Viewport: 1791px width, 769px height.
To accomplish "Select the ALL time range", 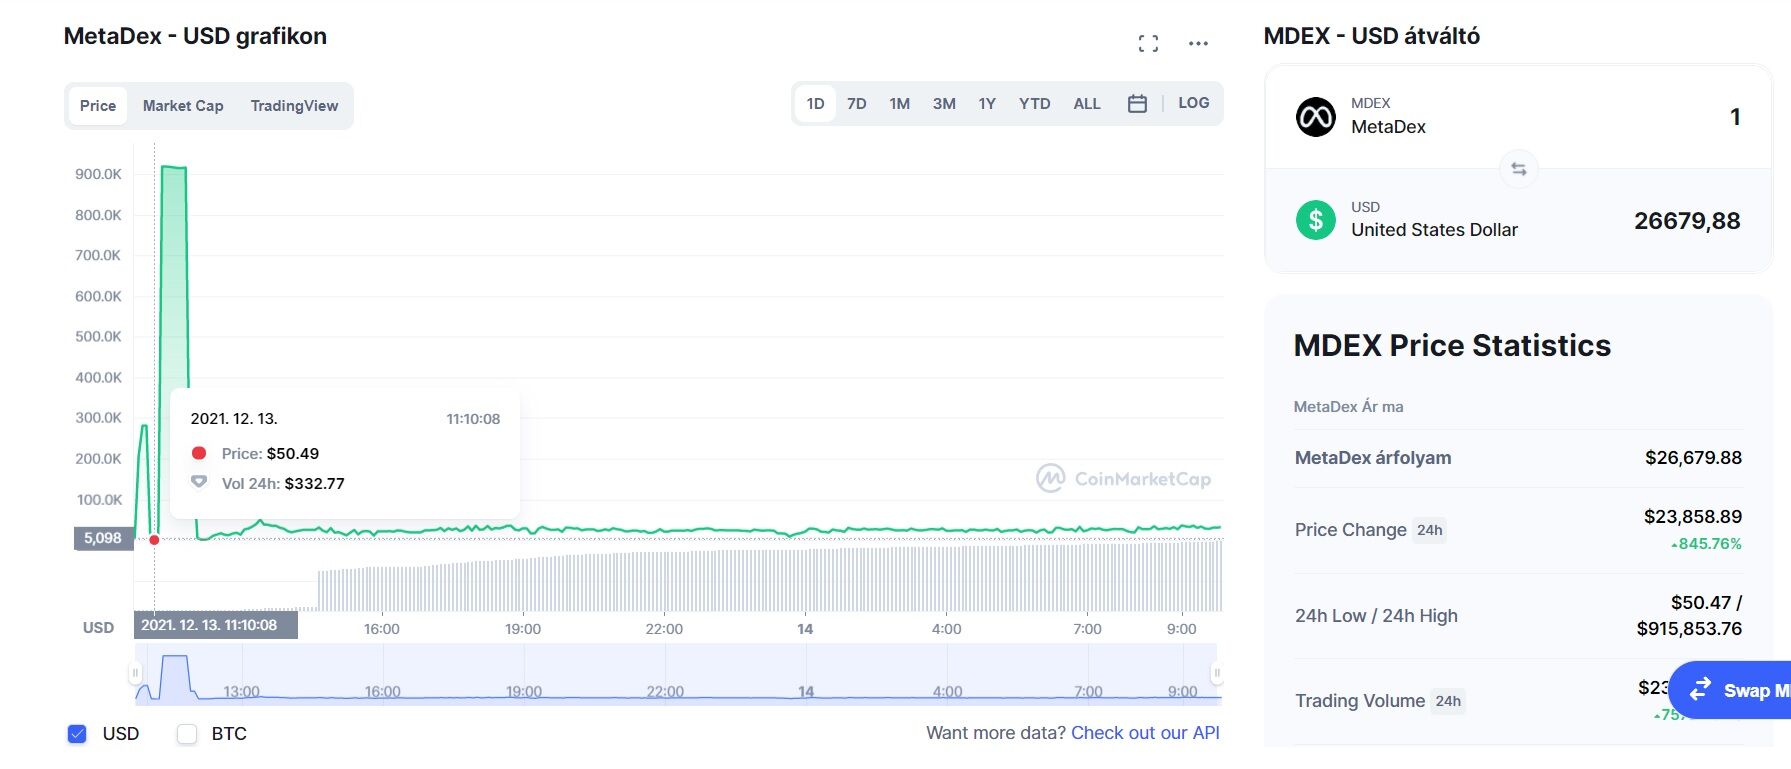I will point(1086,104).
